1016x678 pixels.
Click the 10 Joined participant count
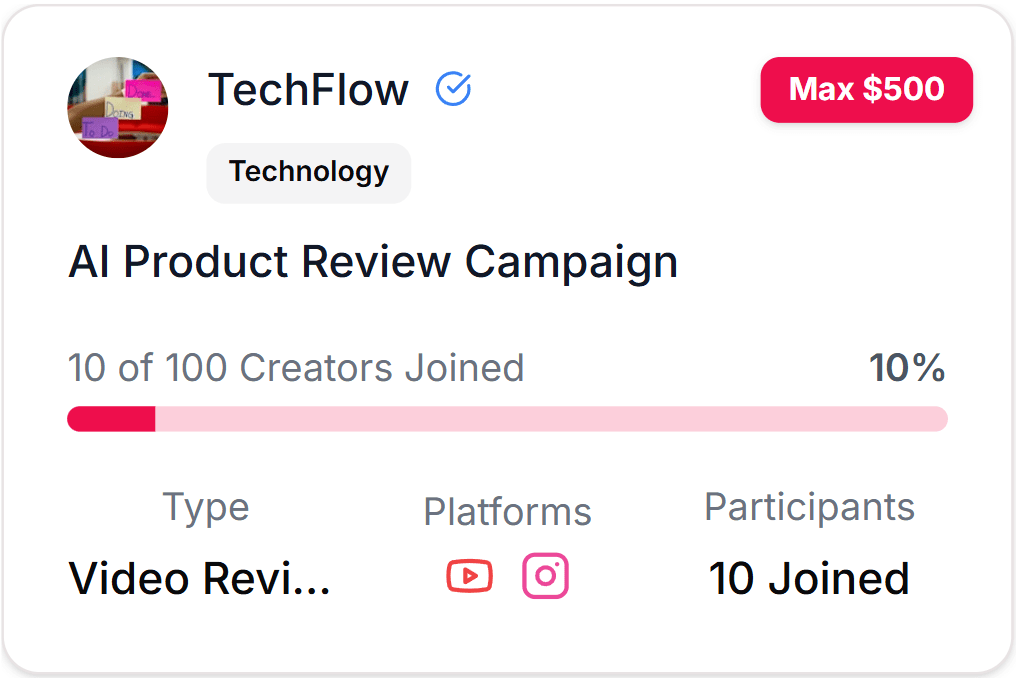coord(809,578)
